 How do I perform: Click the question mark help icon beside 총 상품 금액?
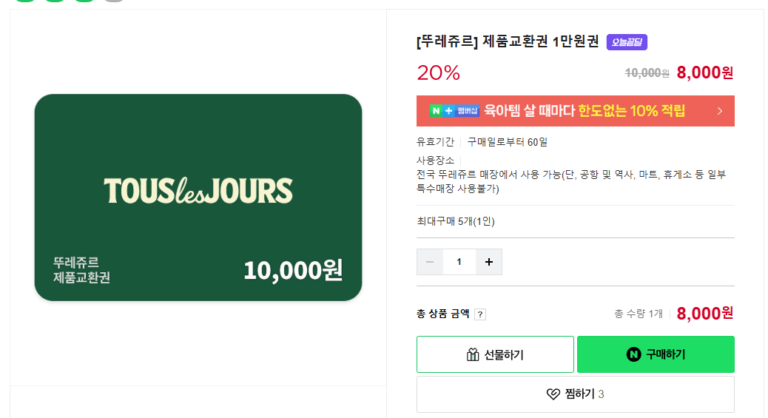(480, 314)
